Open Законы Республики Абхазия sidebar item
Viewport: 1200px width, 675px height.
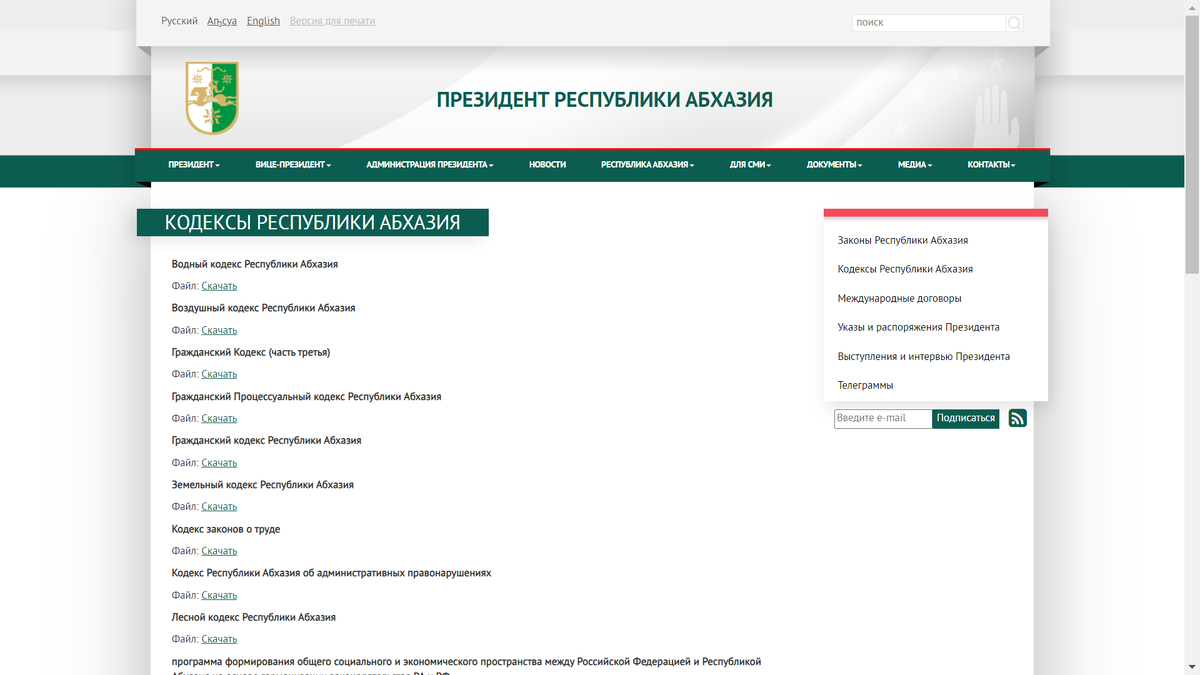pyautogui.click(x=903, y=240)
